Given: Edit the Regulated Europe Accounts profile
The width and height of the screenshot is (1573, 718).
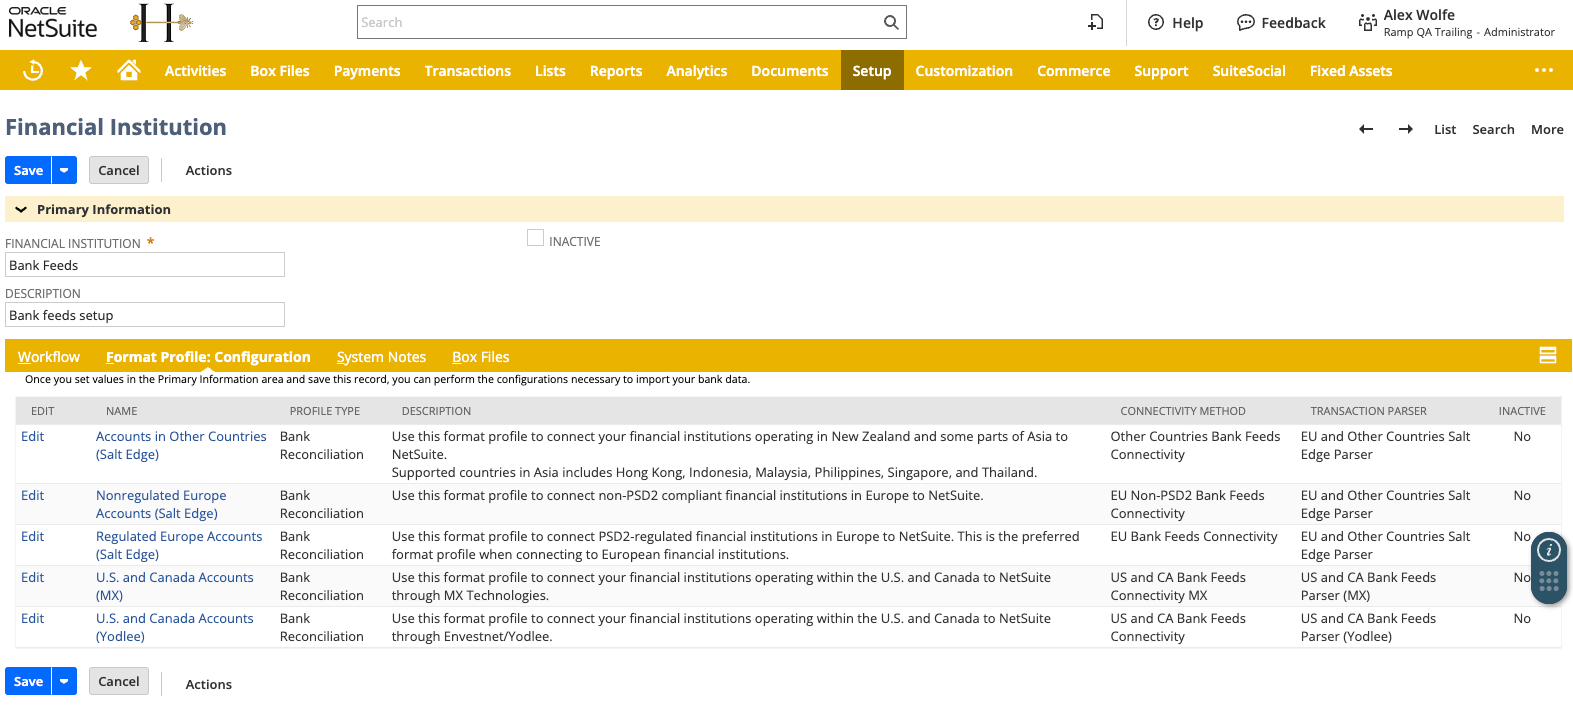Looking at the screenshot, I should click(33, 536).
